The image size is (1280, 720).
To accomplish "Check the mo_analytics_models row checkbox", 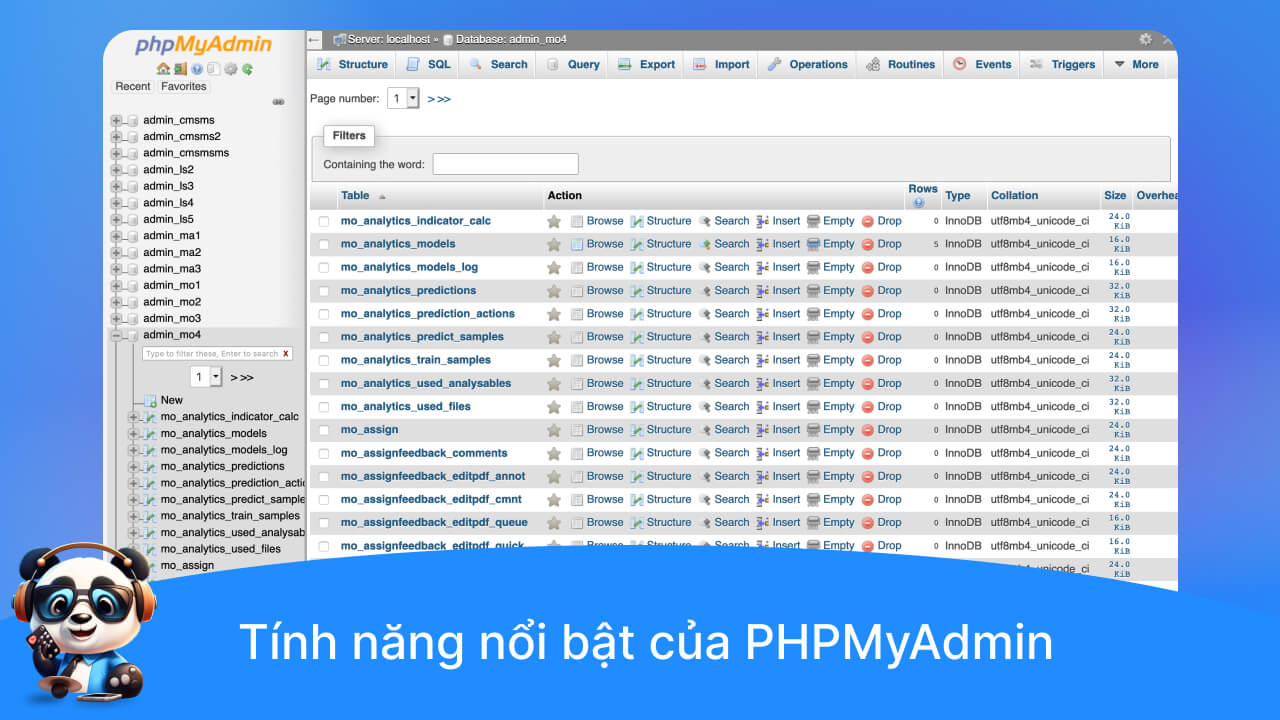I will (x=323, y=244).
